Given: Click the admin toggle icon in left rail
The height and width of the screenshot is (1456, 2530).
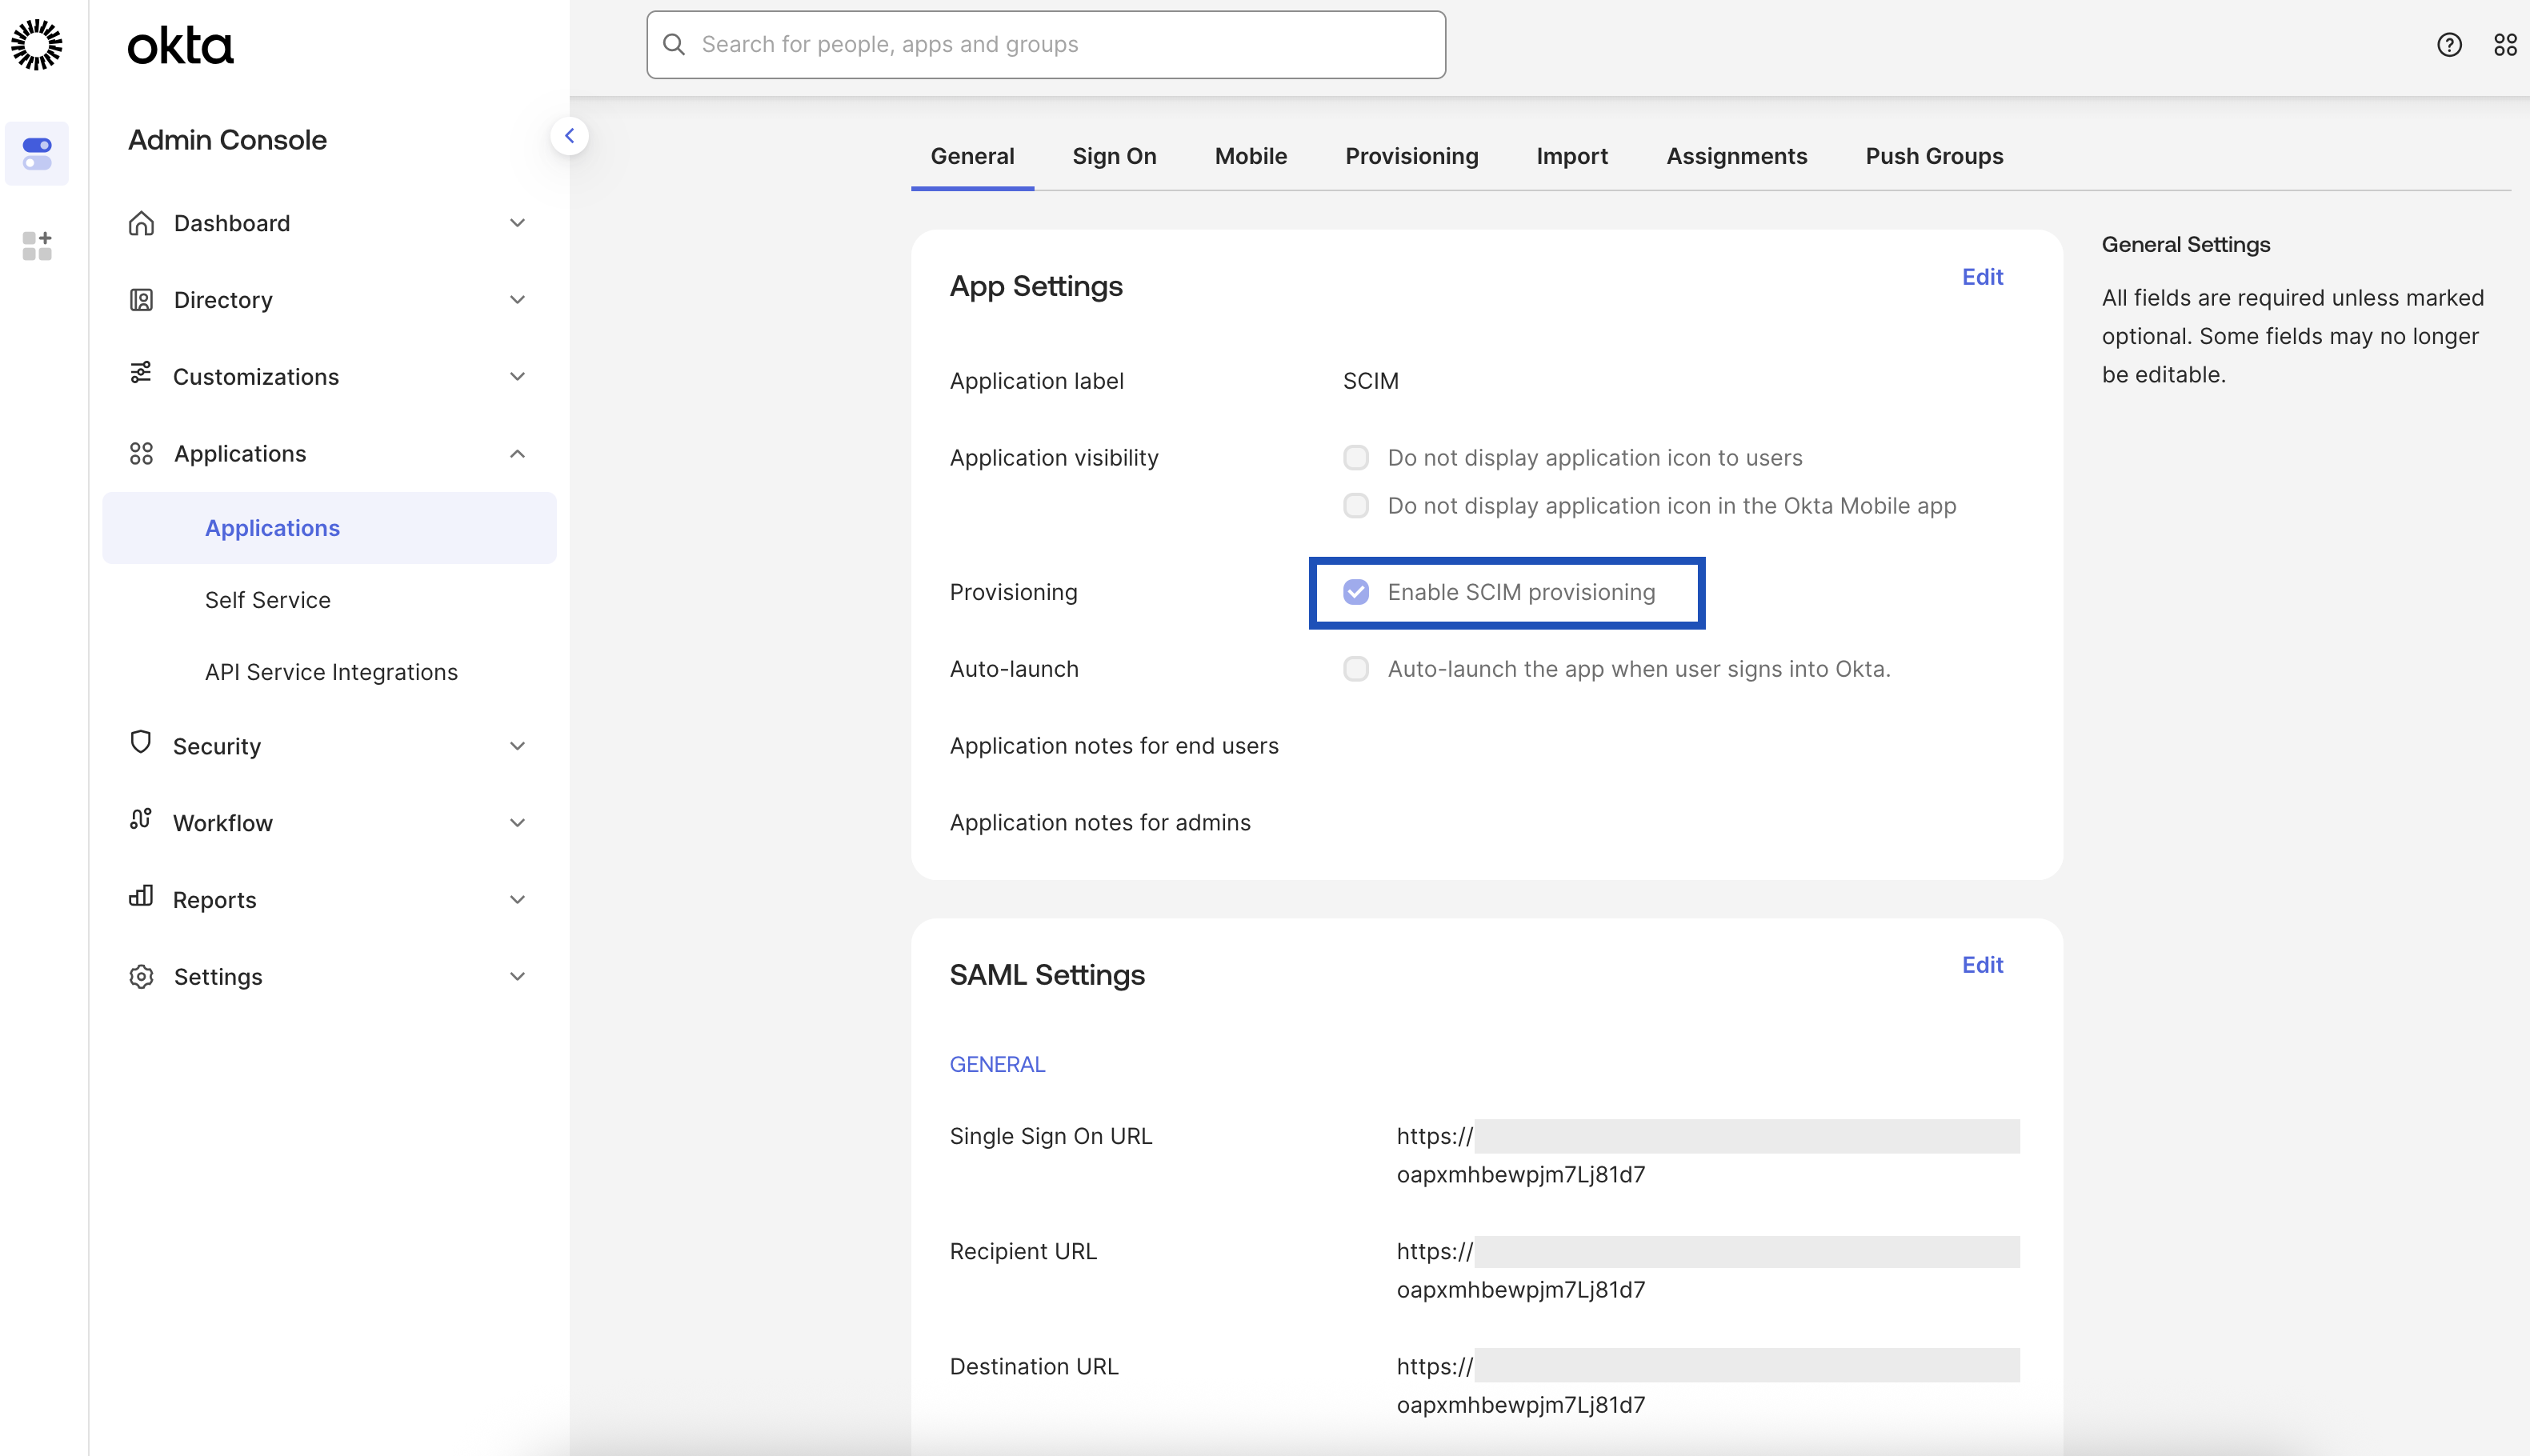Looking at the screenshot, I should point(37,153).
